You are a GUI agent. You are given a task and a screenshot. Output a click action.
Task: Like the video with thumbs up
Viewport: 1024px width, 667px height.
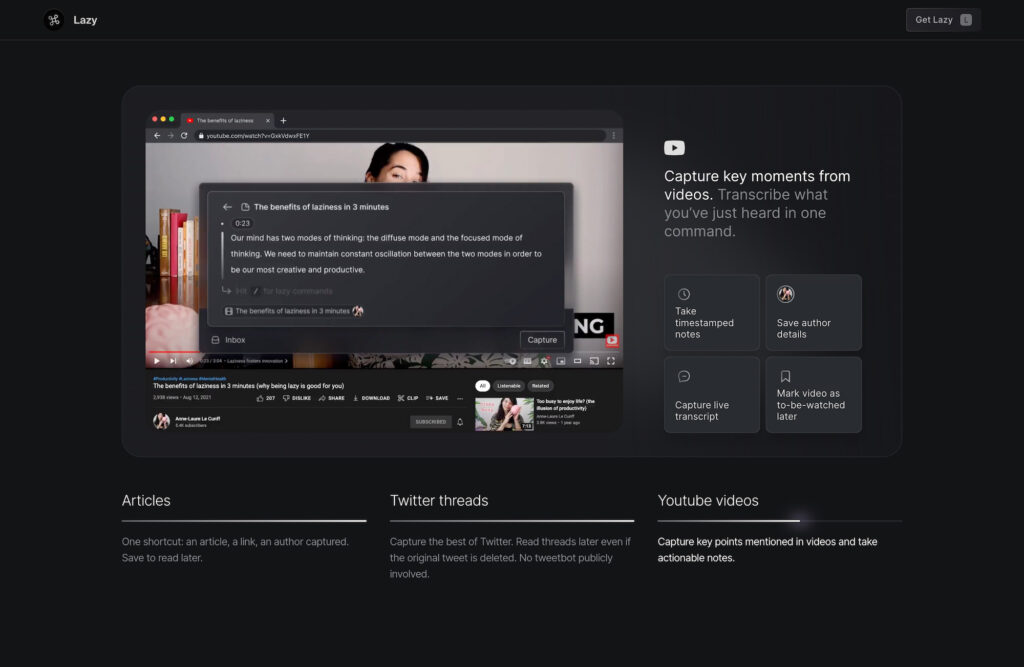tap(265, 398)
